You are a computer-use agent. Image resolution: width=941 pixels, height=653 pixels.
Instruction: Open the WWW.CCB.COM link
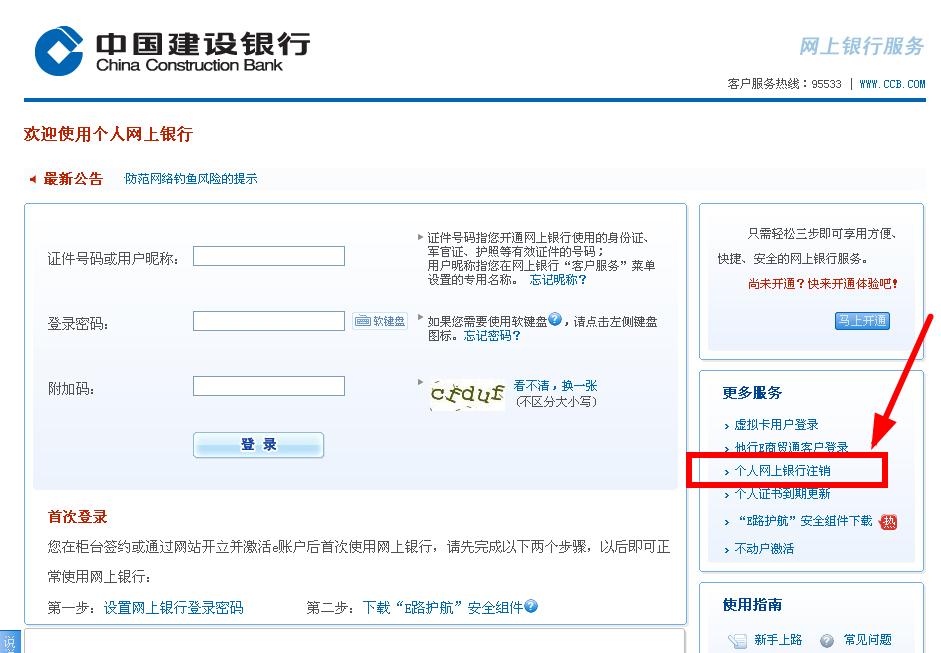click(892, 84)
